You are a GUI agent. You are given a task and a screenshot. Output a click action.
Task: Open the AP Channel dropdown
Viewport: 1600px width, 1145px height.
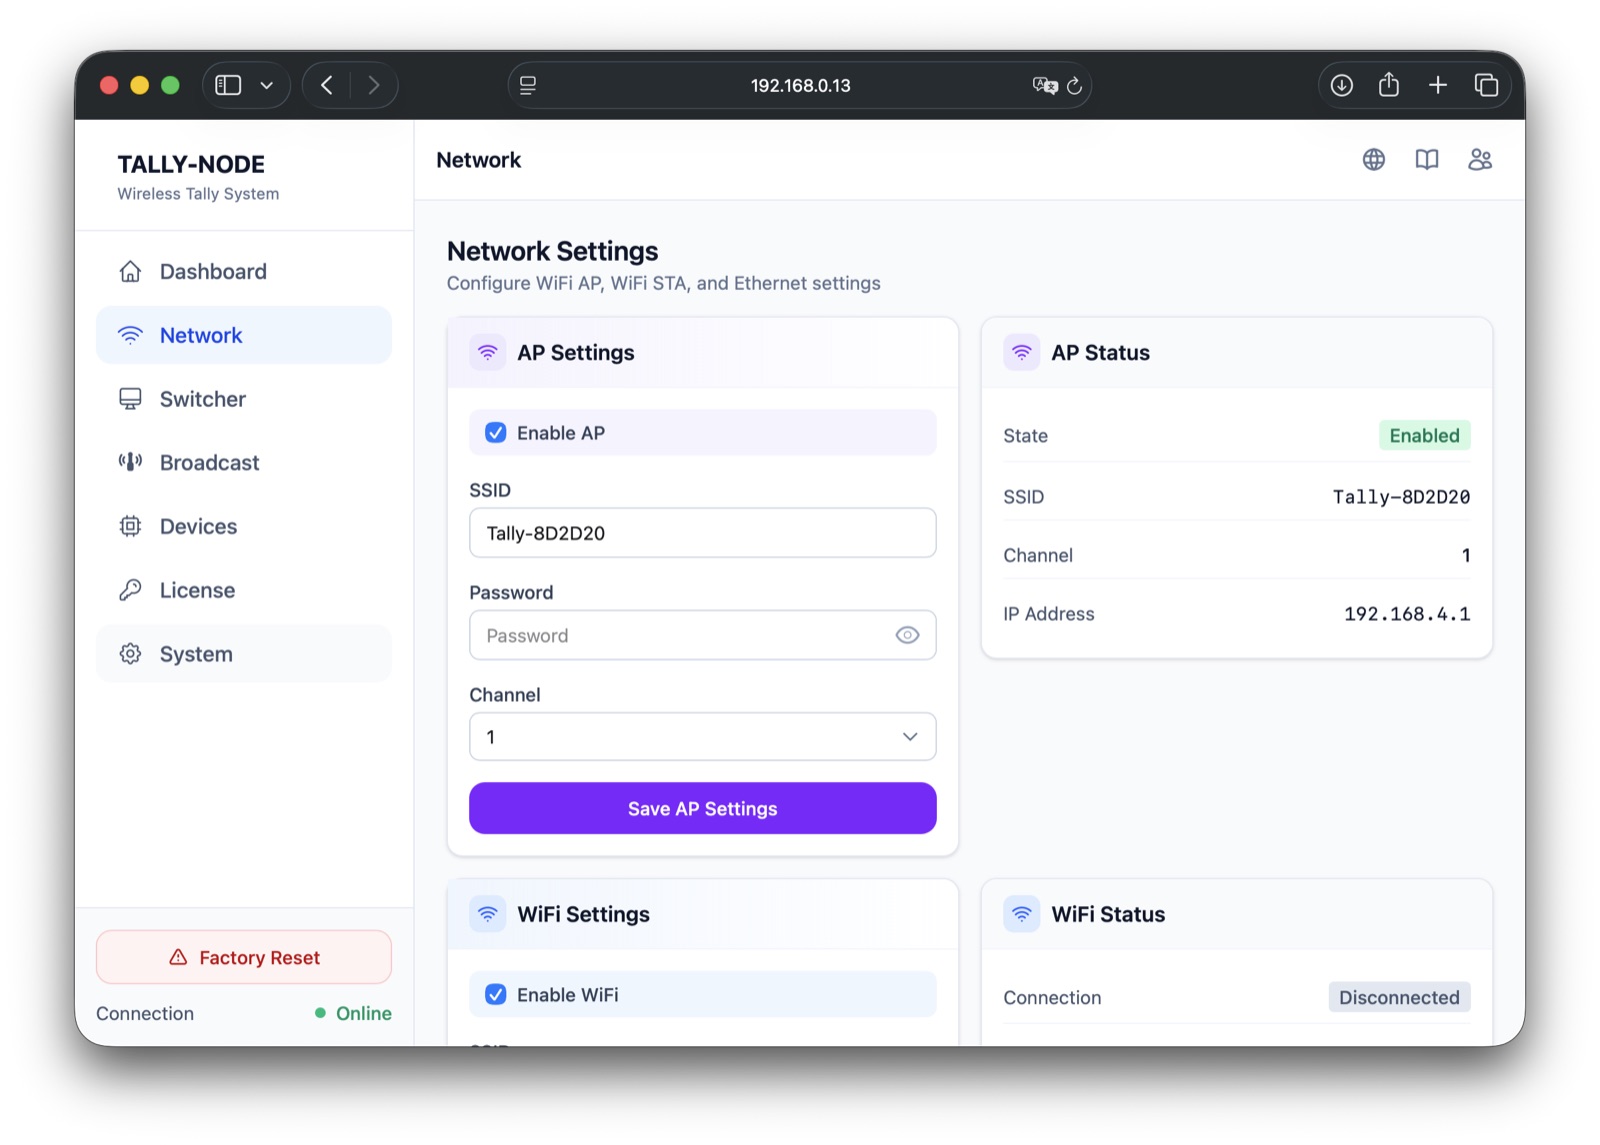click(x=703, y=737)
